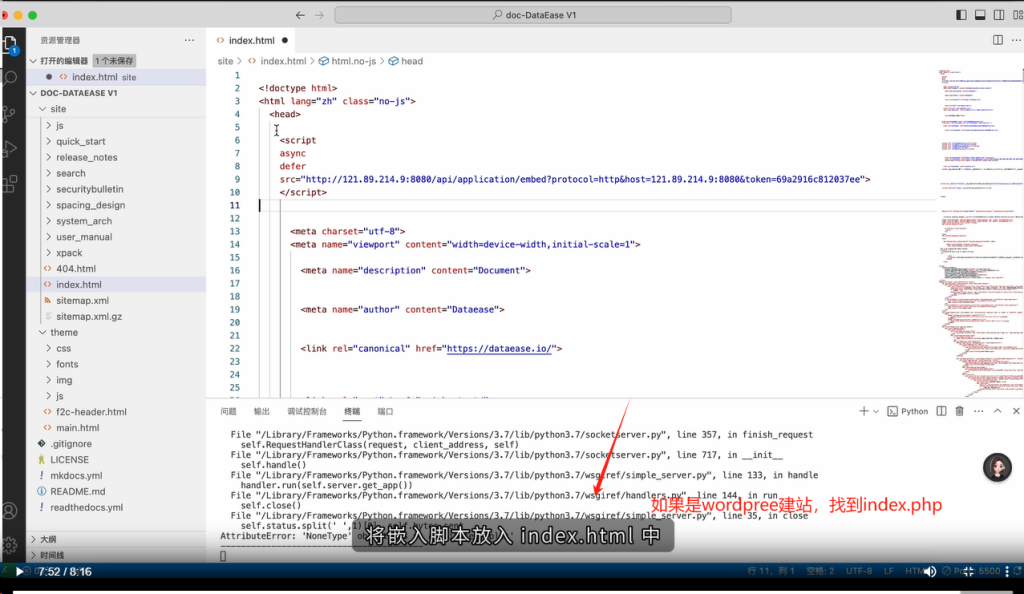
Task: Split the editor to the right
Action: (x=998, y=40)
